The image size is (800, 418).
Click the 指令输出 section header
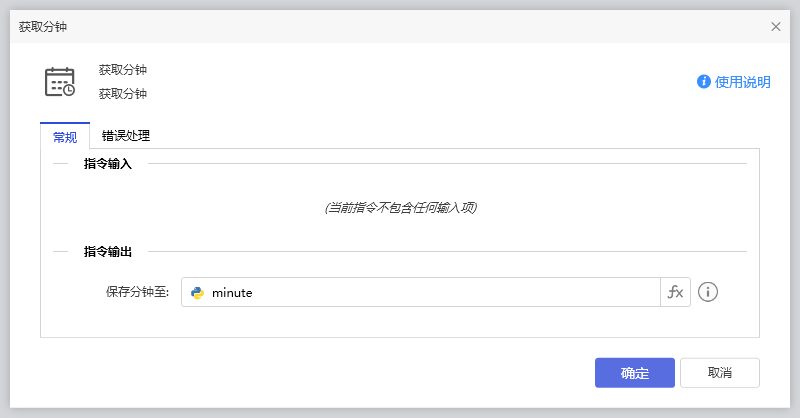tap(108, 251)
